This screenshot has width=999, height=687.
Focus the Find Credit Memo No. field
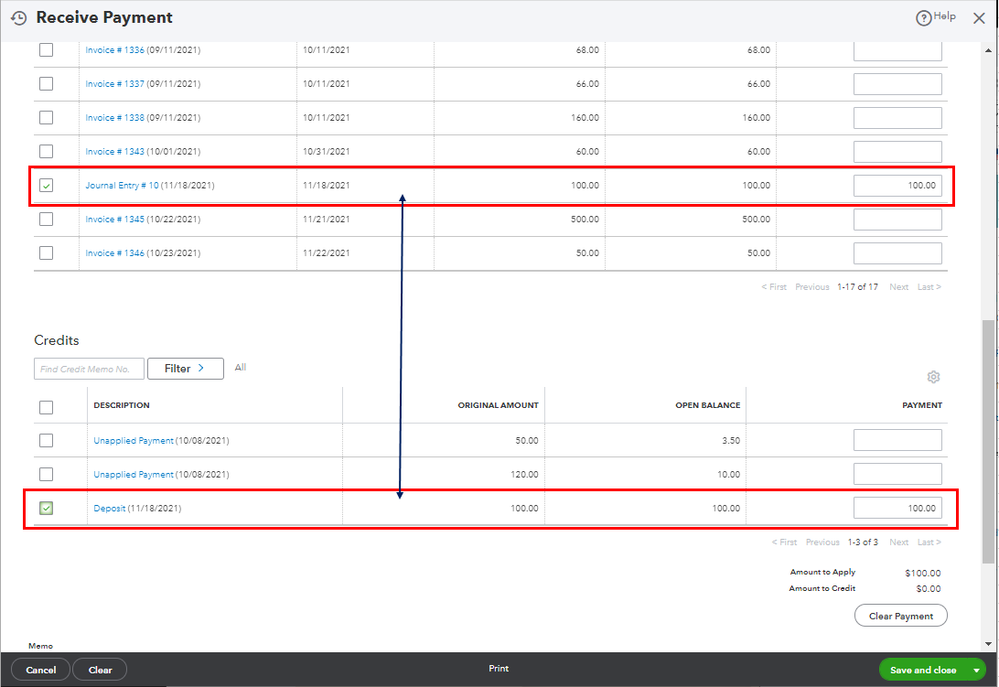[89, 368]
